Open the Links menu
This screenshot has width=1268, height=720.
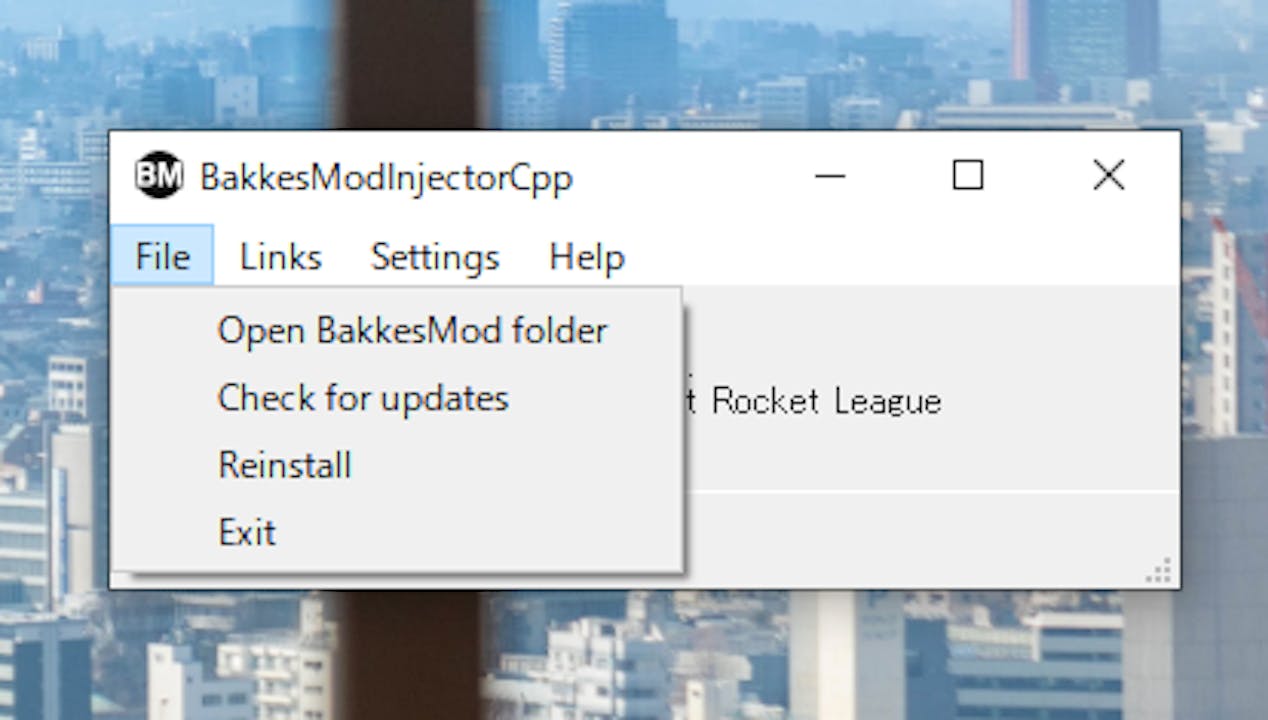tap(281, 257)
